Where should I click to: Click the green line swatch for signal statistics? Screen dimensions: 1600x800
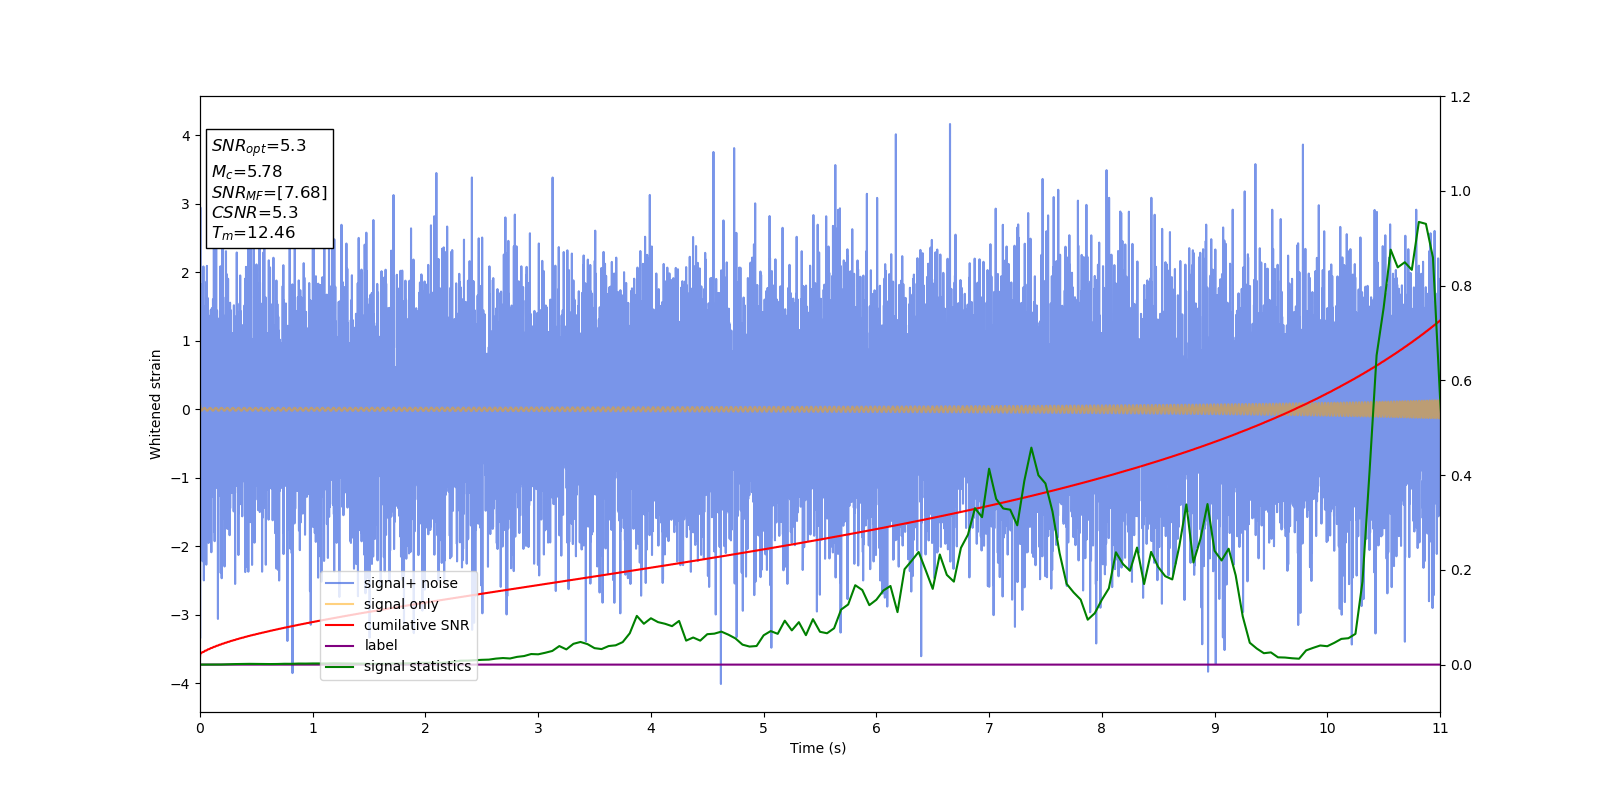pos(340,666)
